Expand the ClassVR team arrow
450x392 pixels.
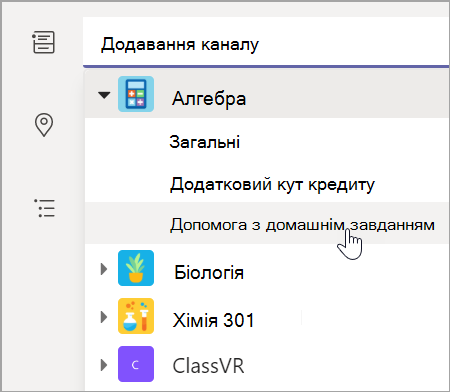tap(104, 365)
